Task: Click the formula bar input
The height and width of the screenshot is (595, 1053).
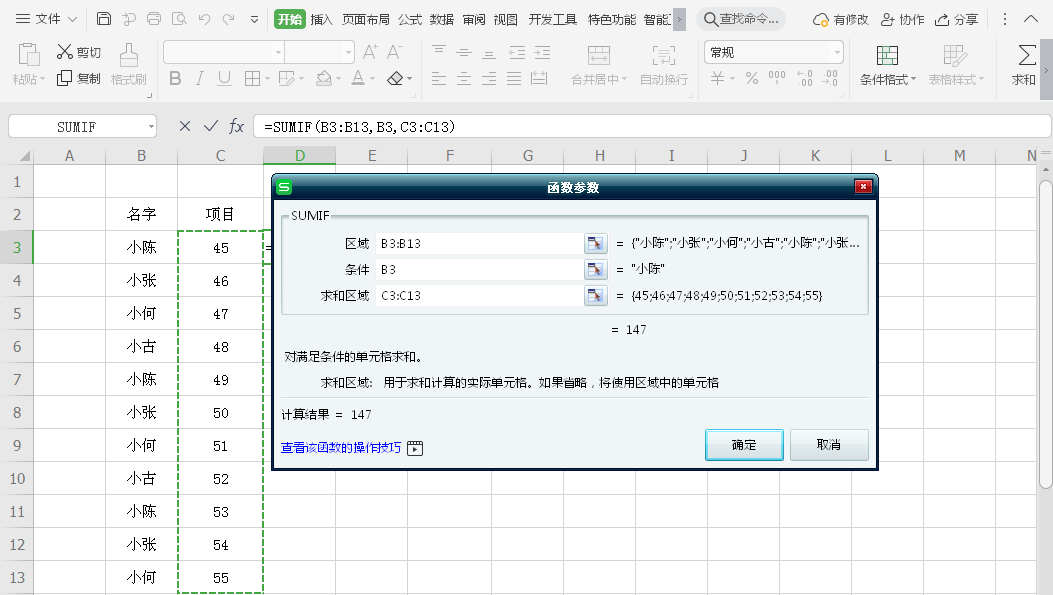Action: click(x=651, y=126)
